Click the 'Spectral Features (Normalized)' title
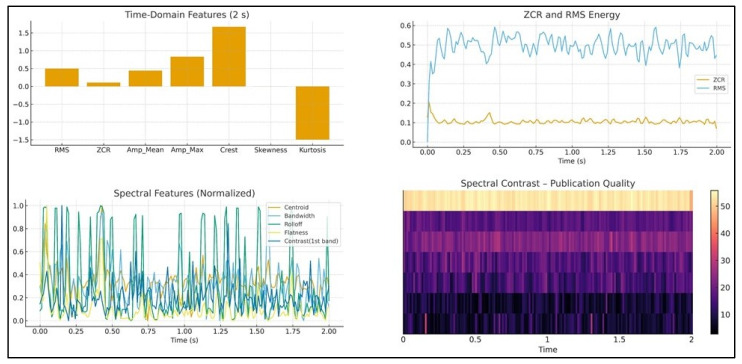Image resolution: width=742 pixels, height=364 pixels. click(185, 193)
